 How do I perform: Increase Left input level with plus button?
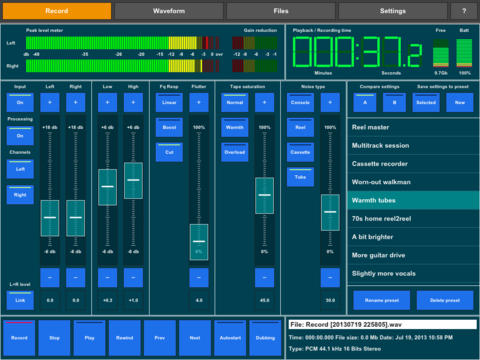[x=50, y=102]
